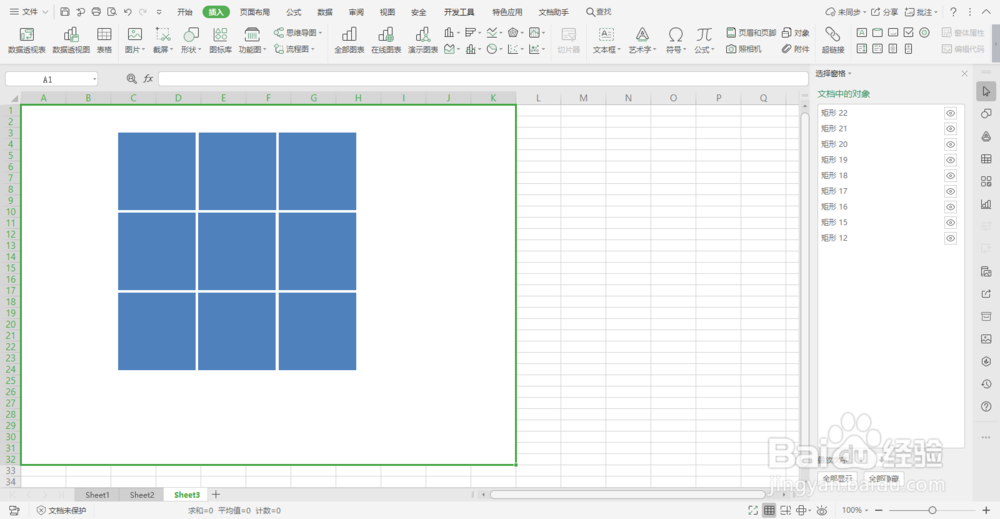The width and height of the screenshot is (1000, 519).
Task: Click the fx insert function icon
Action: click(x=148, y=78)
